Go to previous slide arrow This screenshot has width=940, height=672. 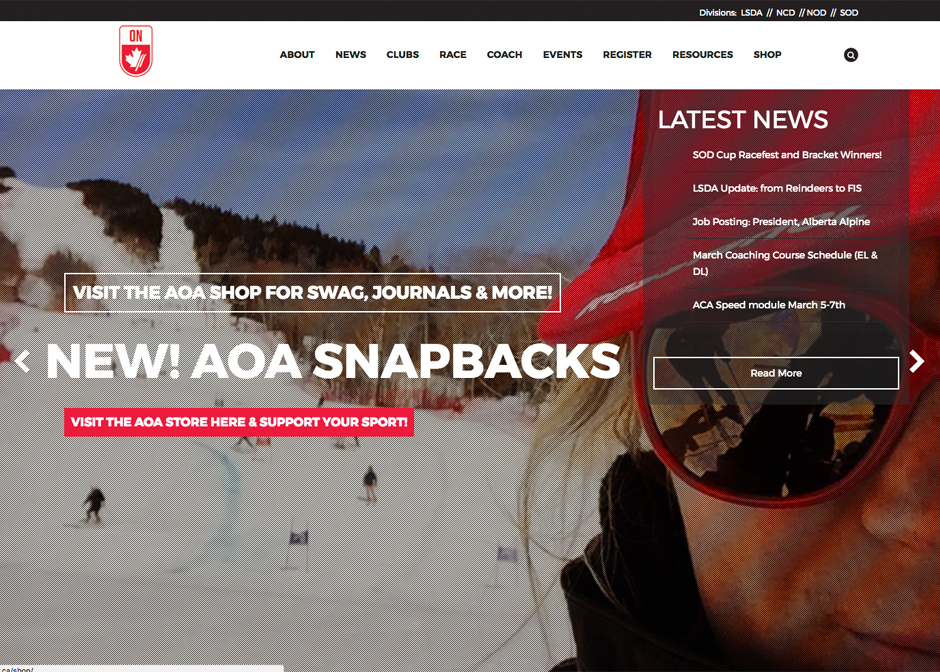click(x=22, y=361)
